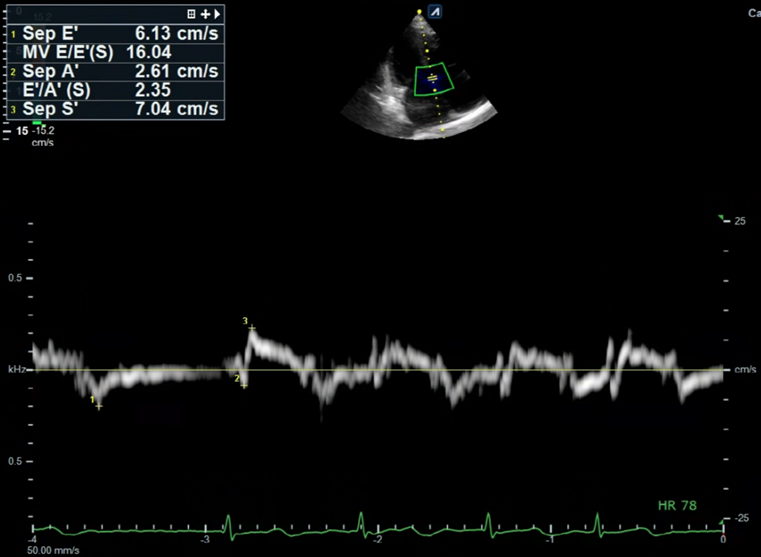Select the MV E/E'(S) result row
The height and width of the screenshot is (557, 761).
pyautogui.click(x=116, y=52)
